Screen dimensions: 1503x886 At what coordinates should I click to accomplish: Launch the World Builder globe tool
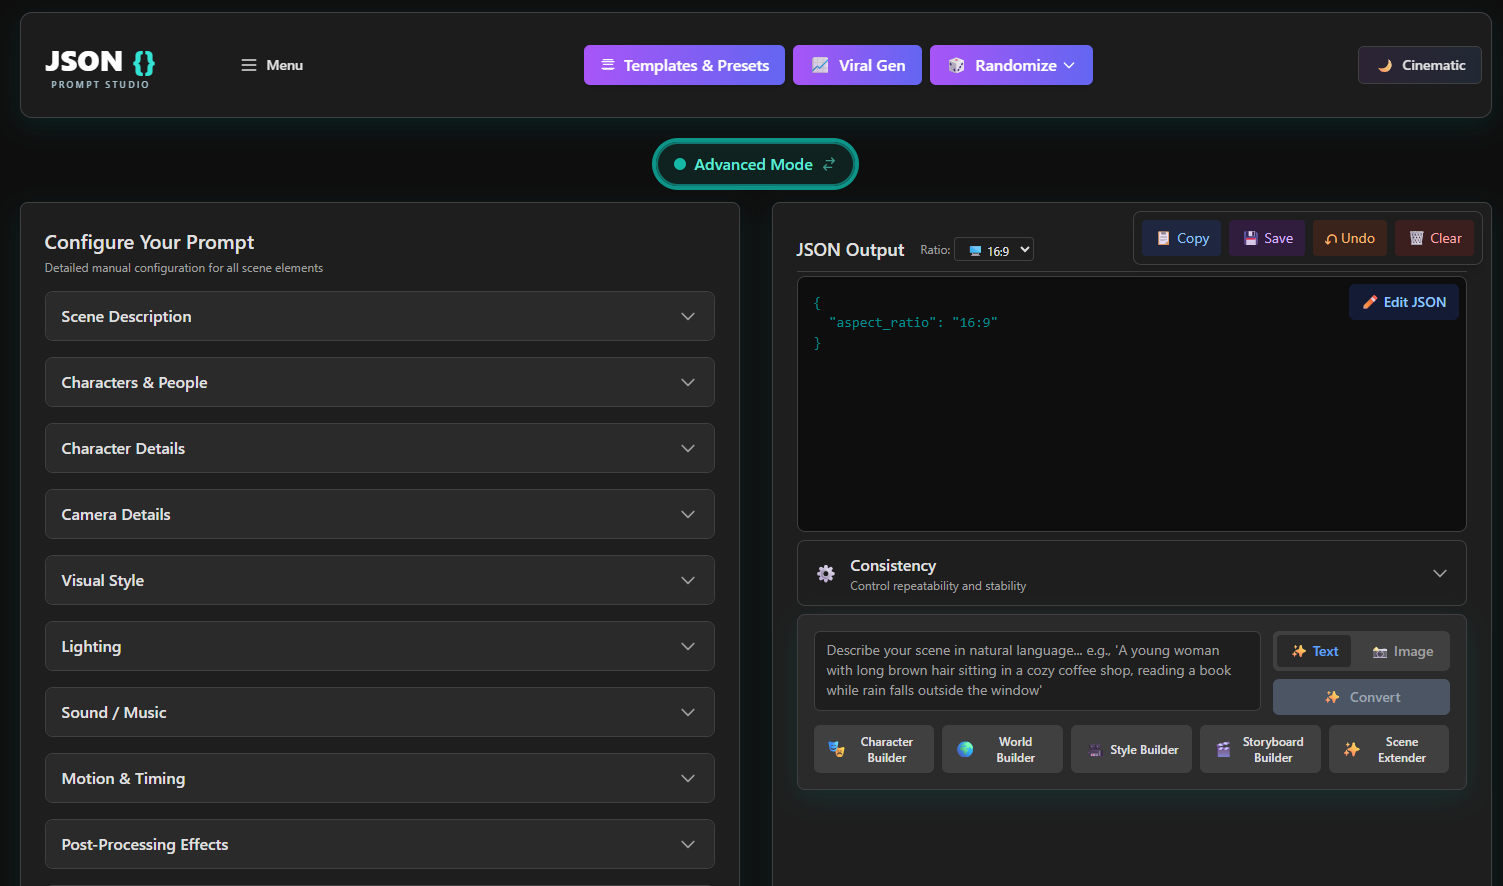1002,748
